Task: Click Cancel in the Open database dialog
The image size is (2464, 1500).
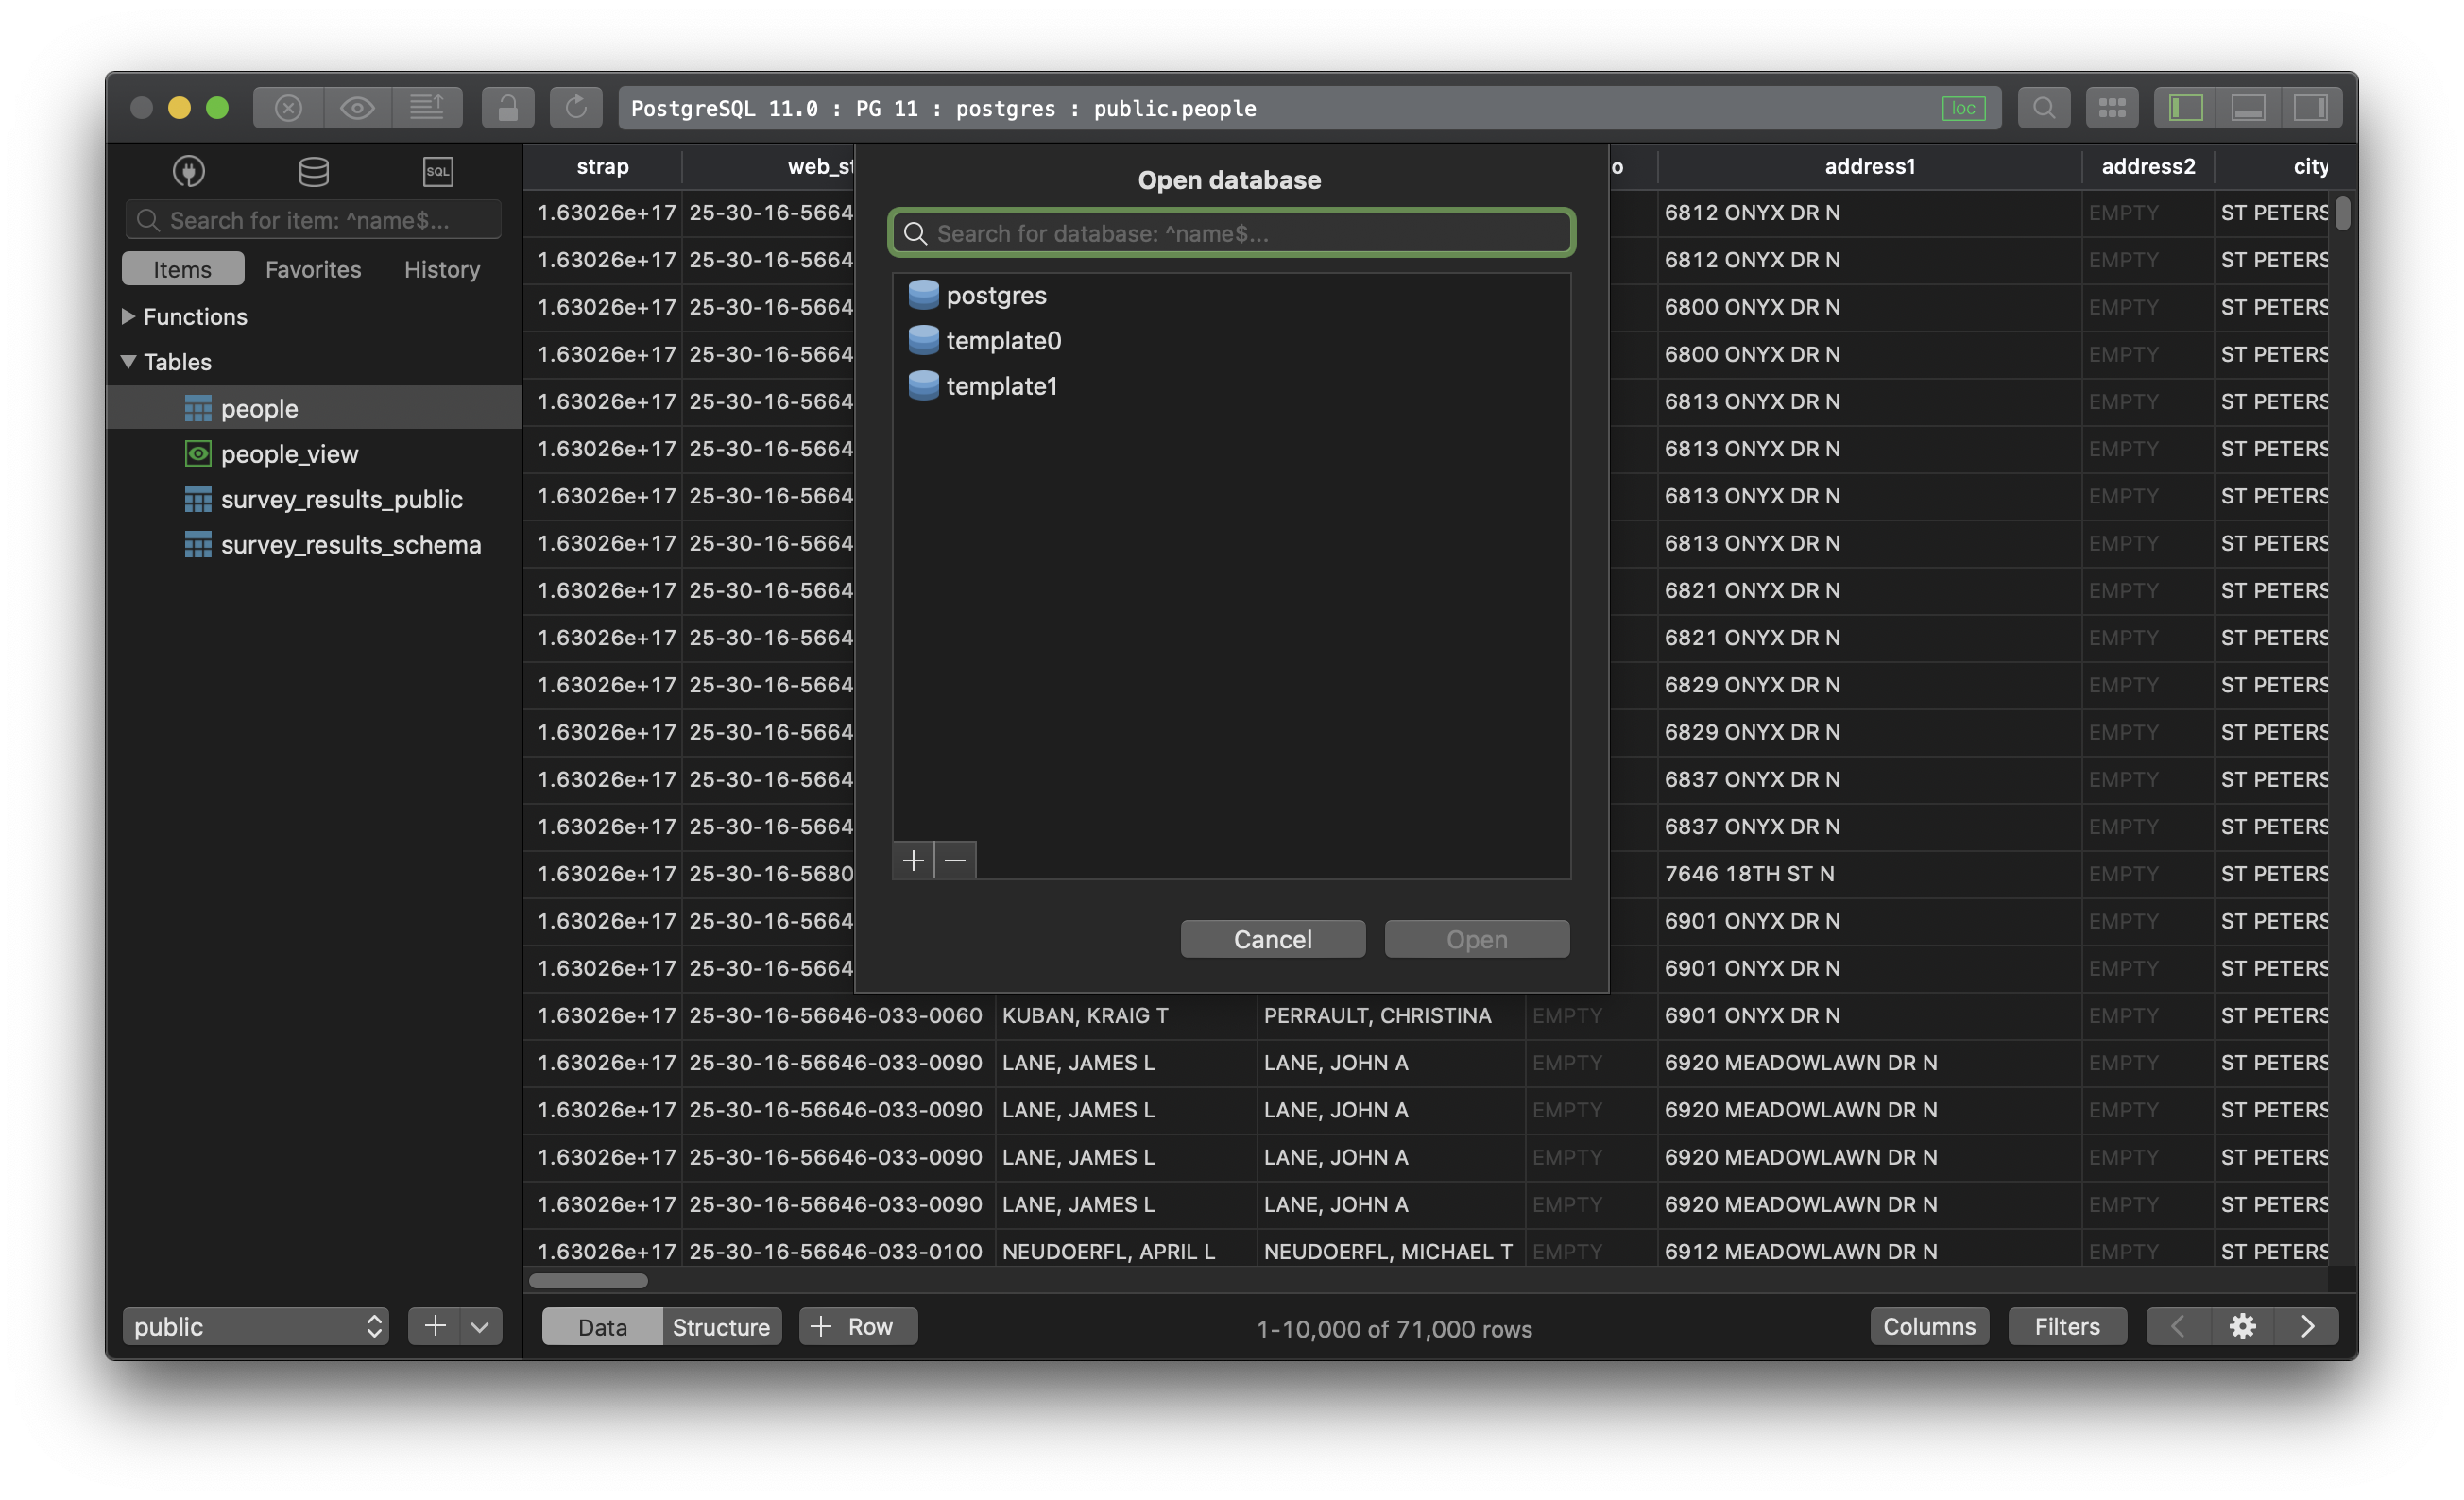Action: click(x=1272, y=938)
